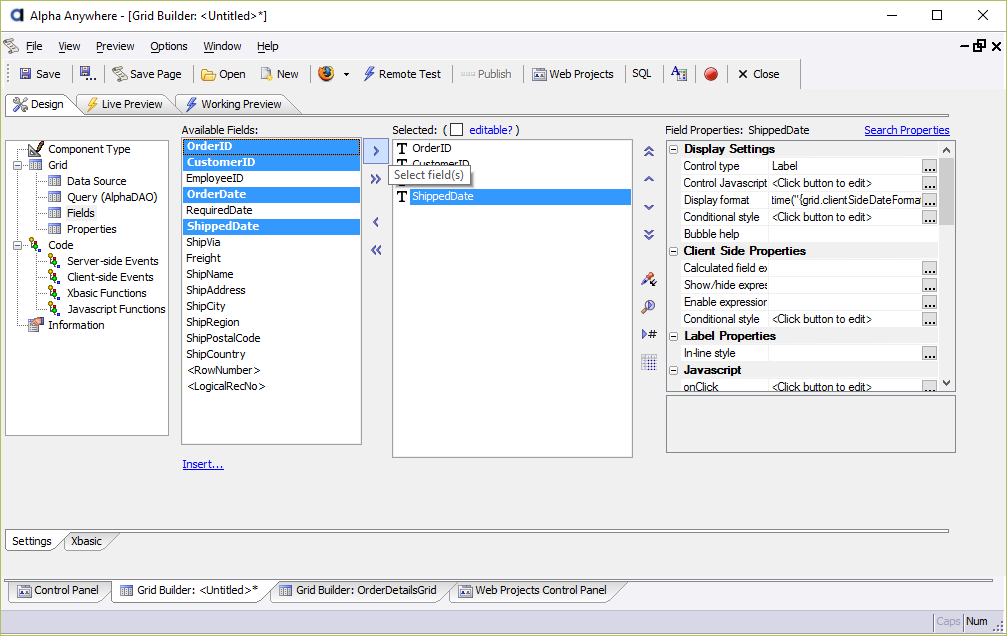Select EmployeeID in Available Fields
This screenshot has height=636, width=1007.
tap(271, 179)
